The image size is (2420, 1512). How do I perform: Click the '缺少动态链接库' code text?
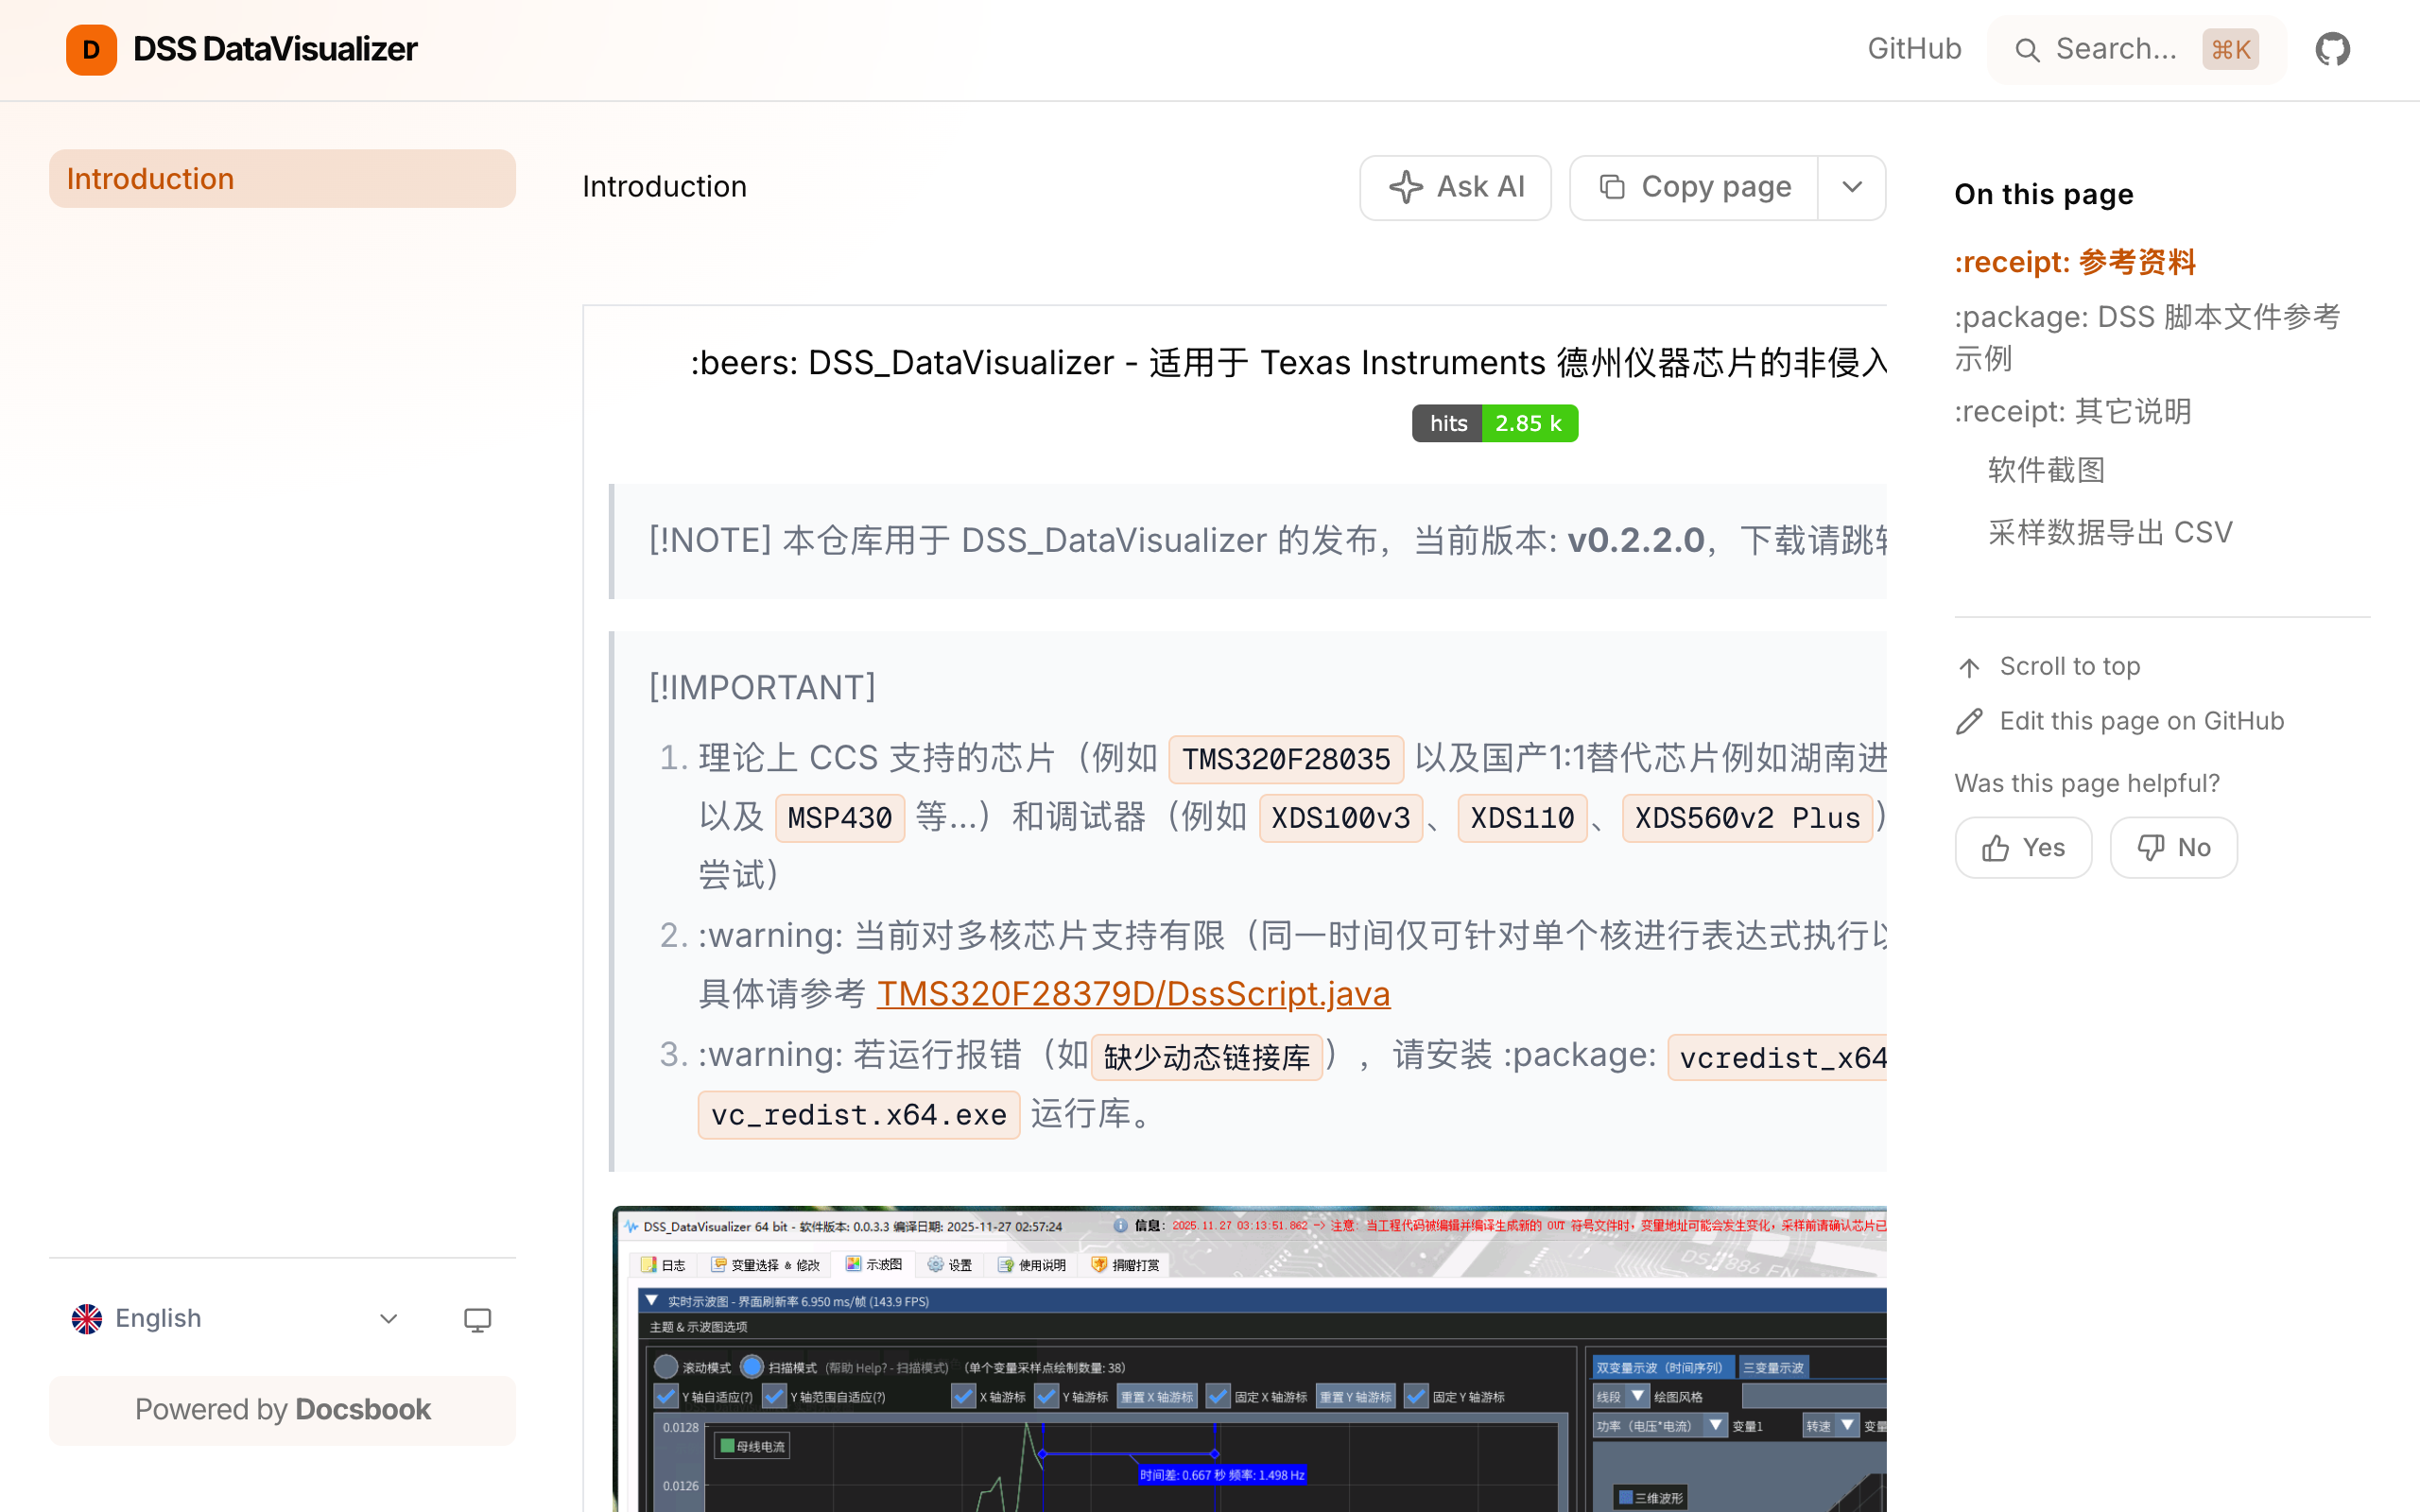point(1206,1057)
